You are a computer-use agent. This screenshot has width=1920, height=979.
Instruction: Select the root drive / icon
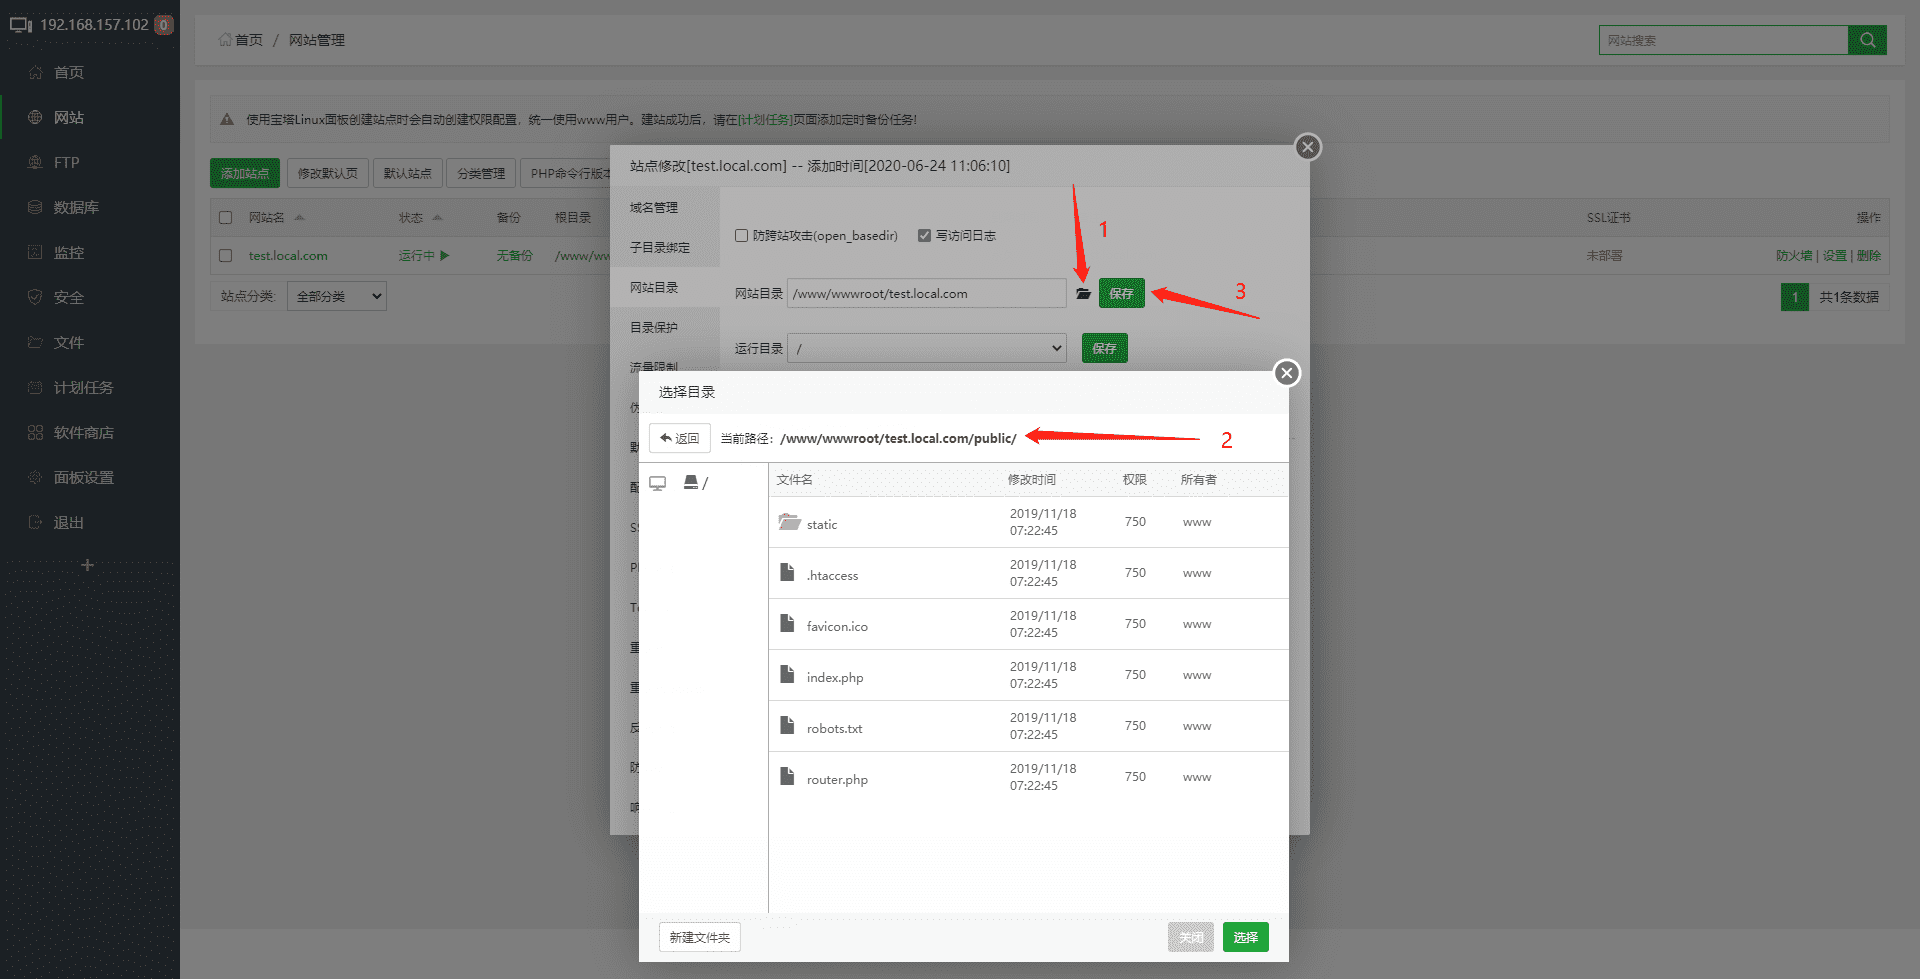point(690,482)
